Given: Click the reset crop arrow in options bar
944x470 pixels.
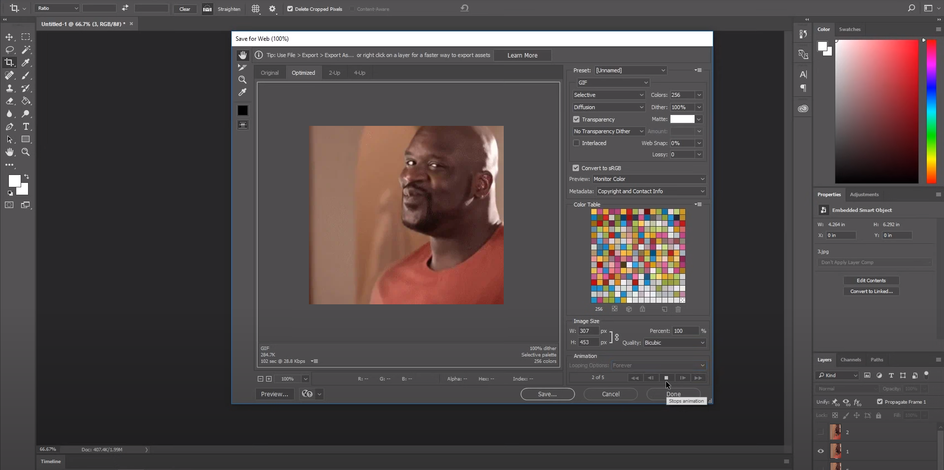Looking at the screenshot, I should (x=464, y=8).
